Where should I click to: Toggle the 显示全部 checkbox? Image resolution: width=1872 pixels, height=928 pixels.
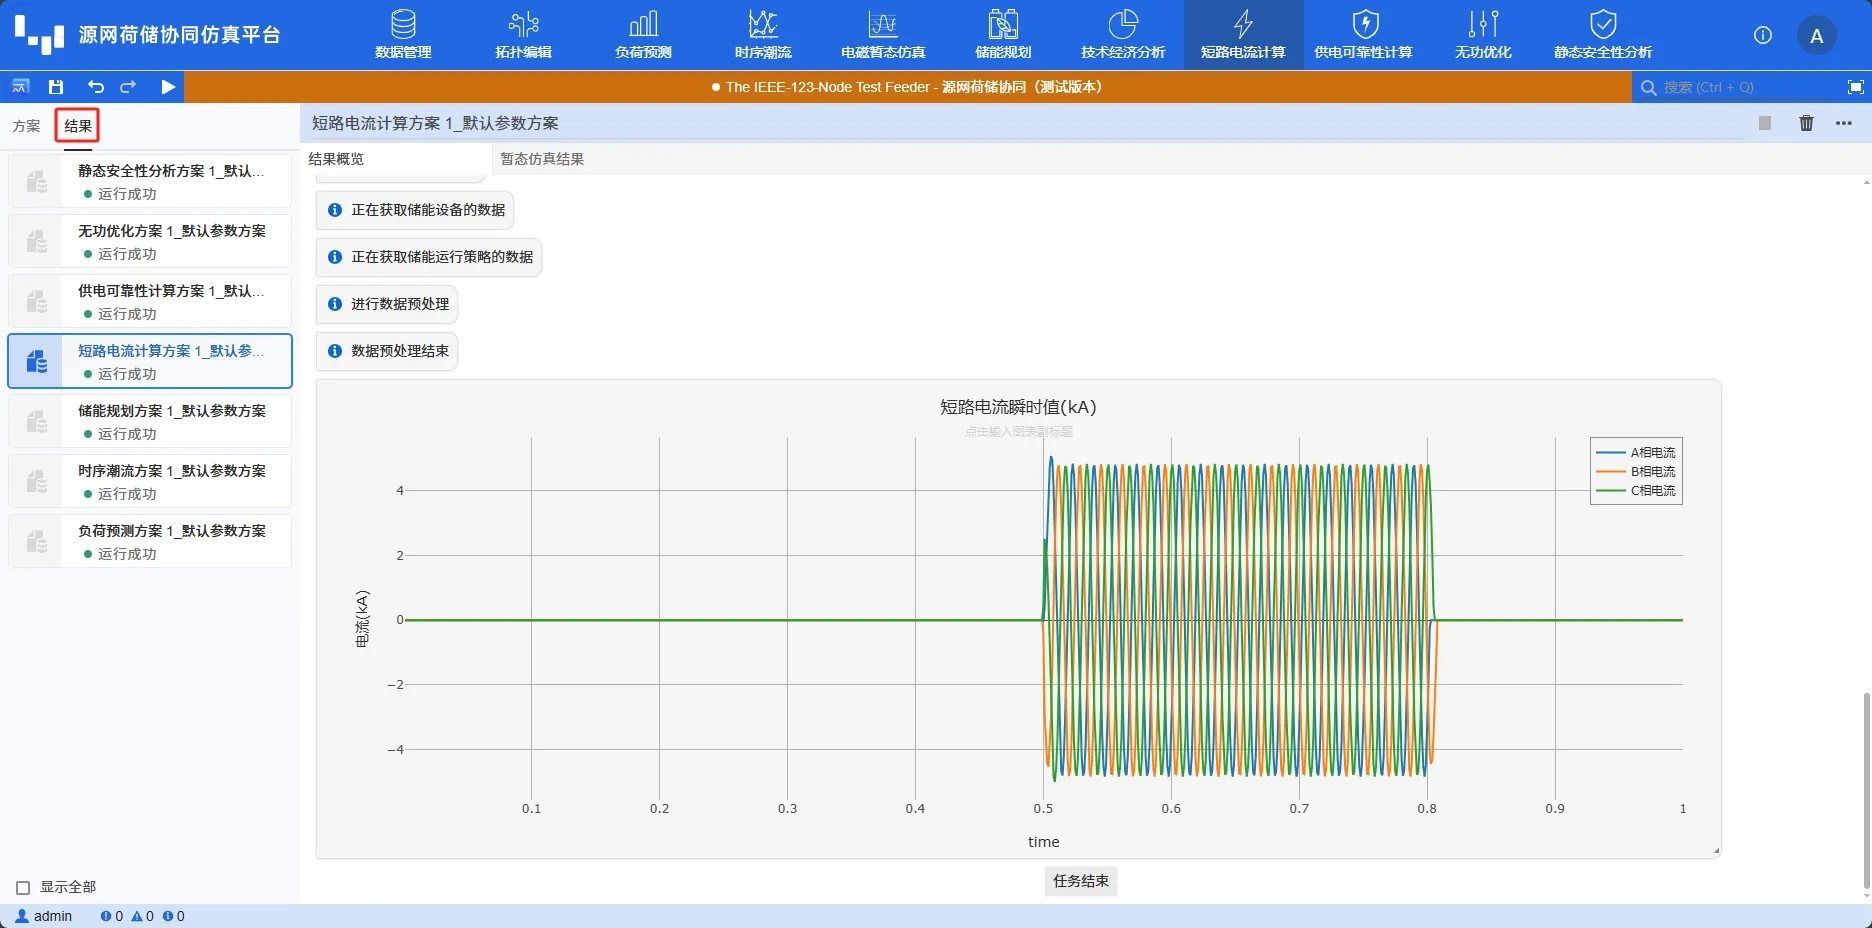(23, 888)
